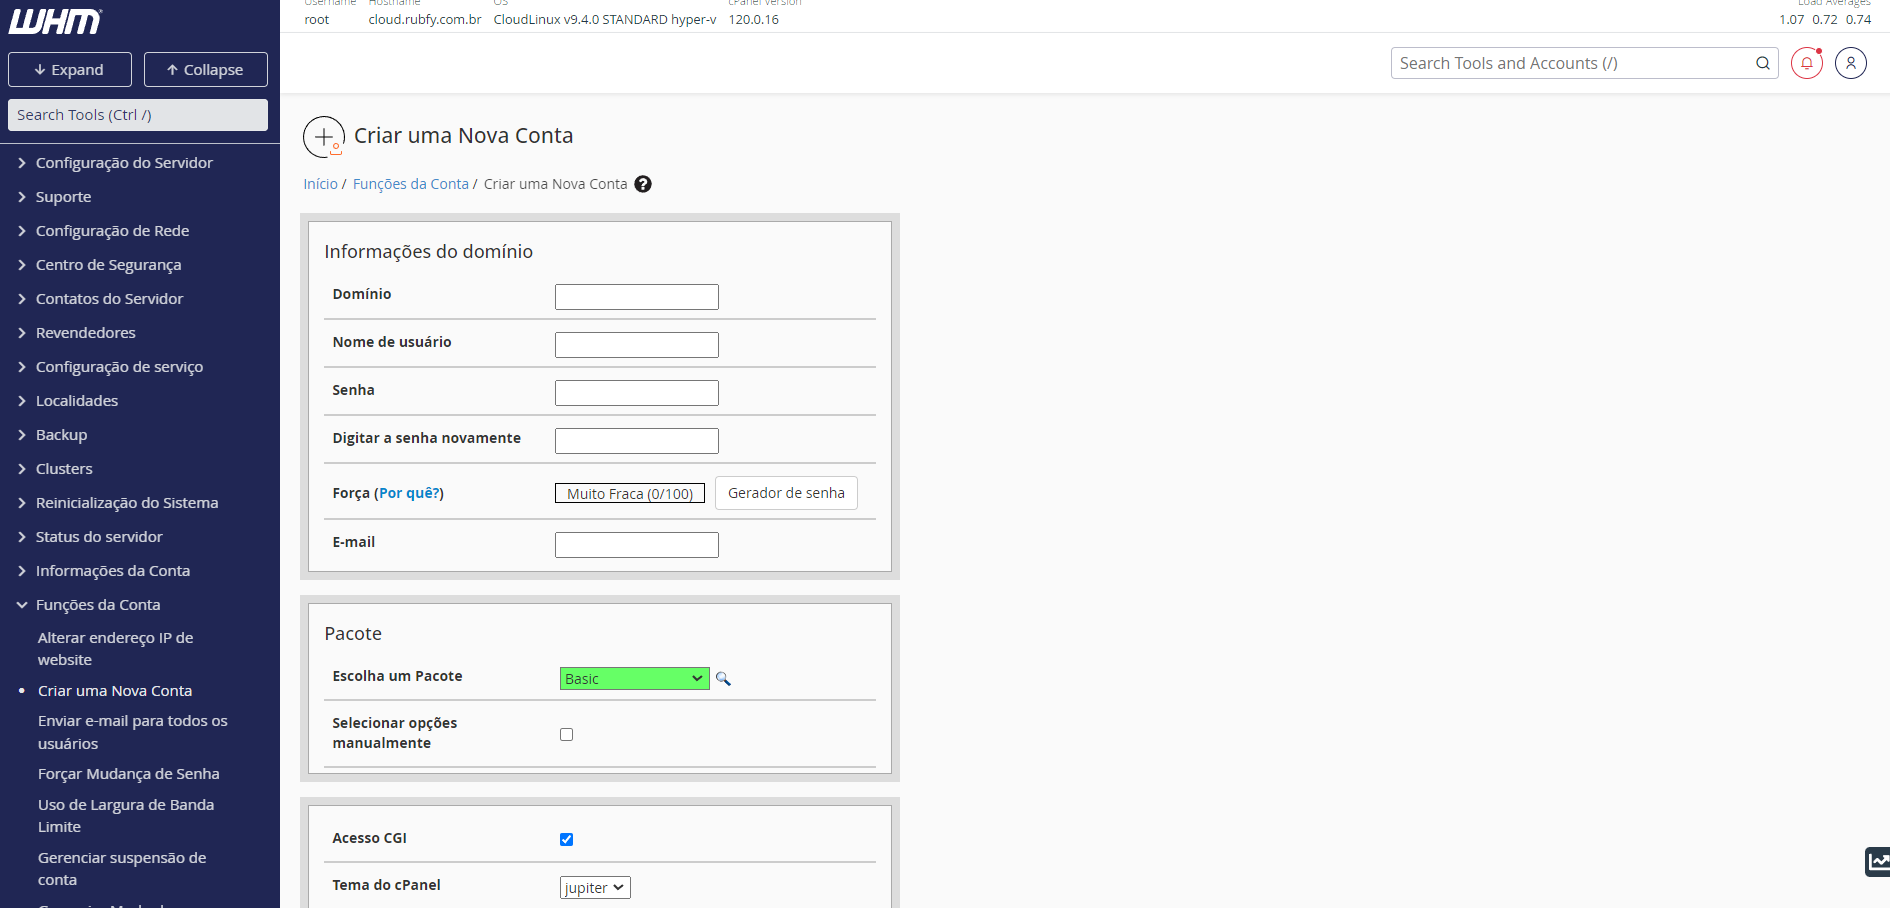Focus the Nome de usuário field

pyautogui.click(x=637, y=345)
